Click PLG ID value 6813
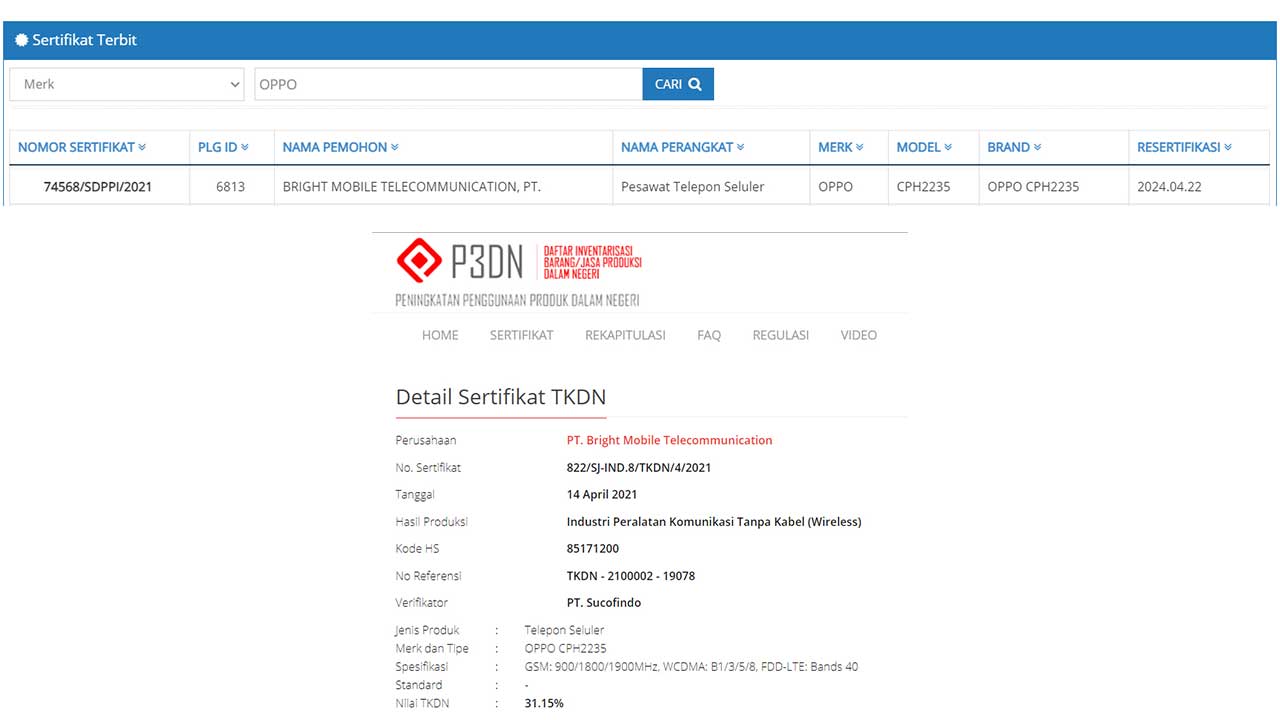 [230, 186]
